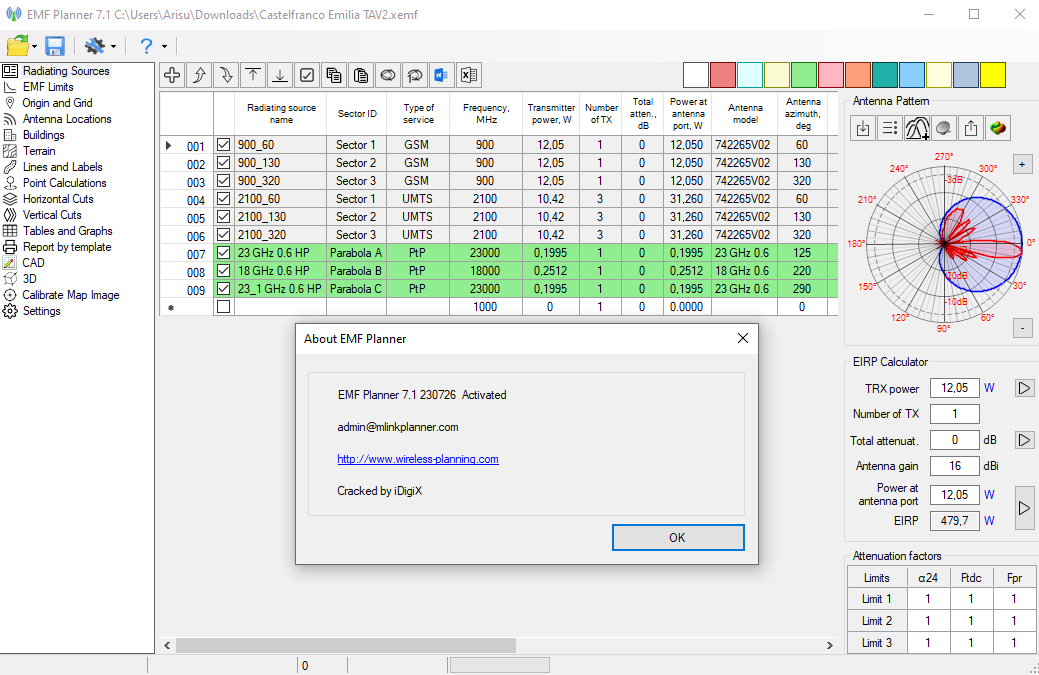1039x675 pixels.
Task: Click the play arrow next to Total attenuation
Action: 1024,440
